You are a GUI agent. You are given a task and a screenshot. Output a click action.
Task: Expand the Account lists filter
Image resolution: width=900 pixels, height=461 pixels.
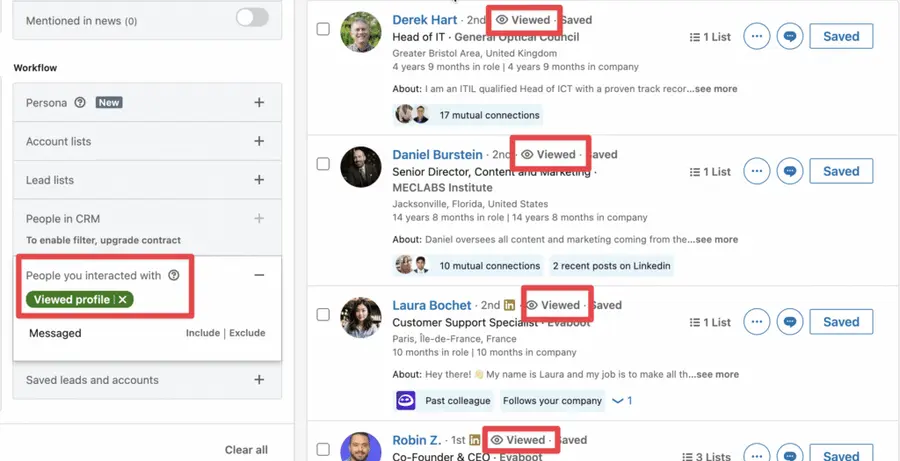tap(259, 141)
